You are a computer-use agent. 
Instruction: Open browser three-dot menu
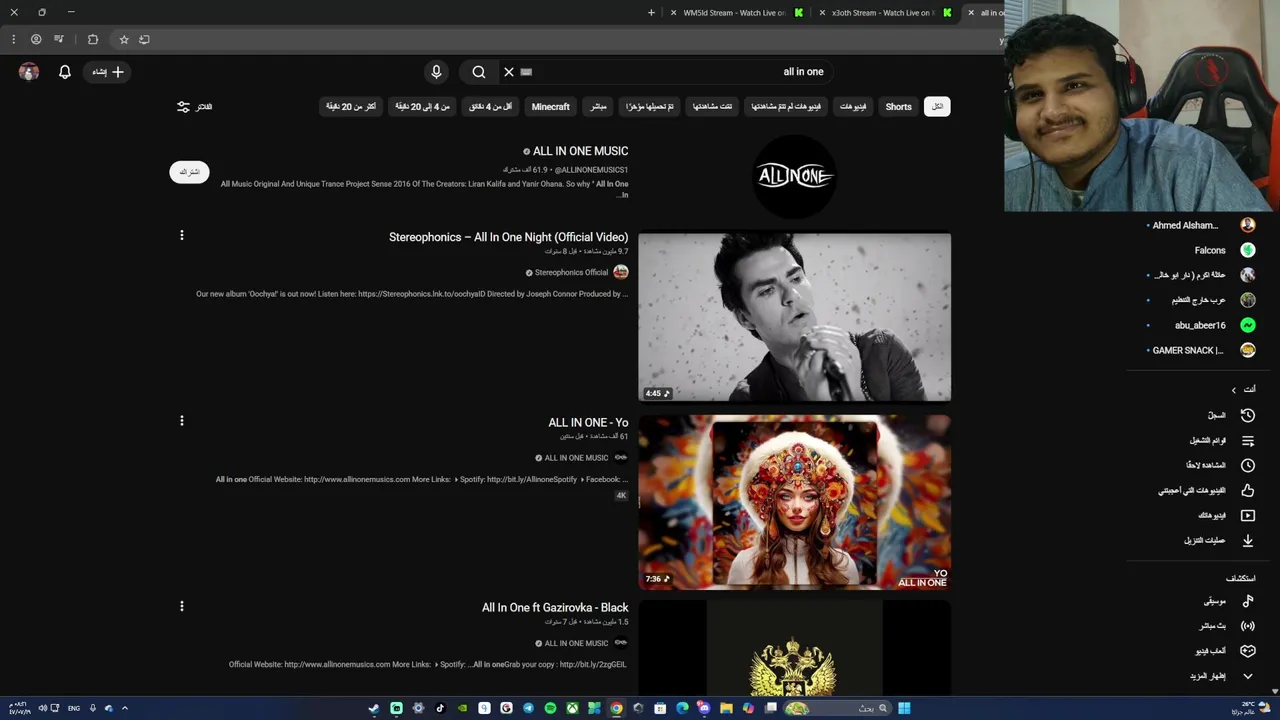(x=13, y=39)
